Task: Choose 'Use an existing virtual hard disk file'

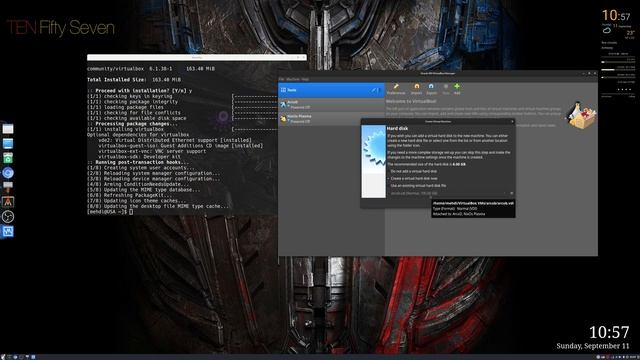Action: [x=417, y=185]
